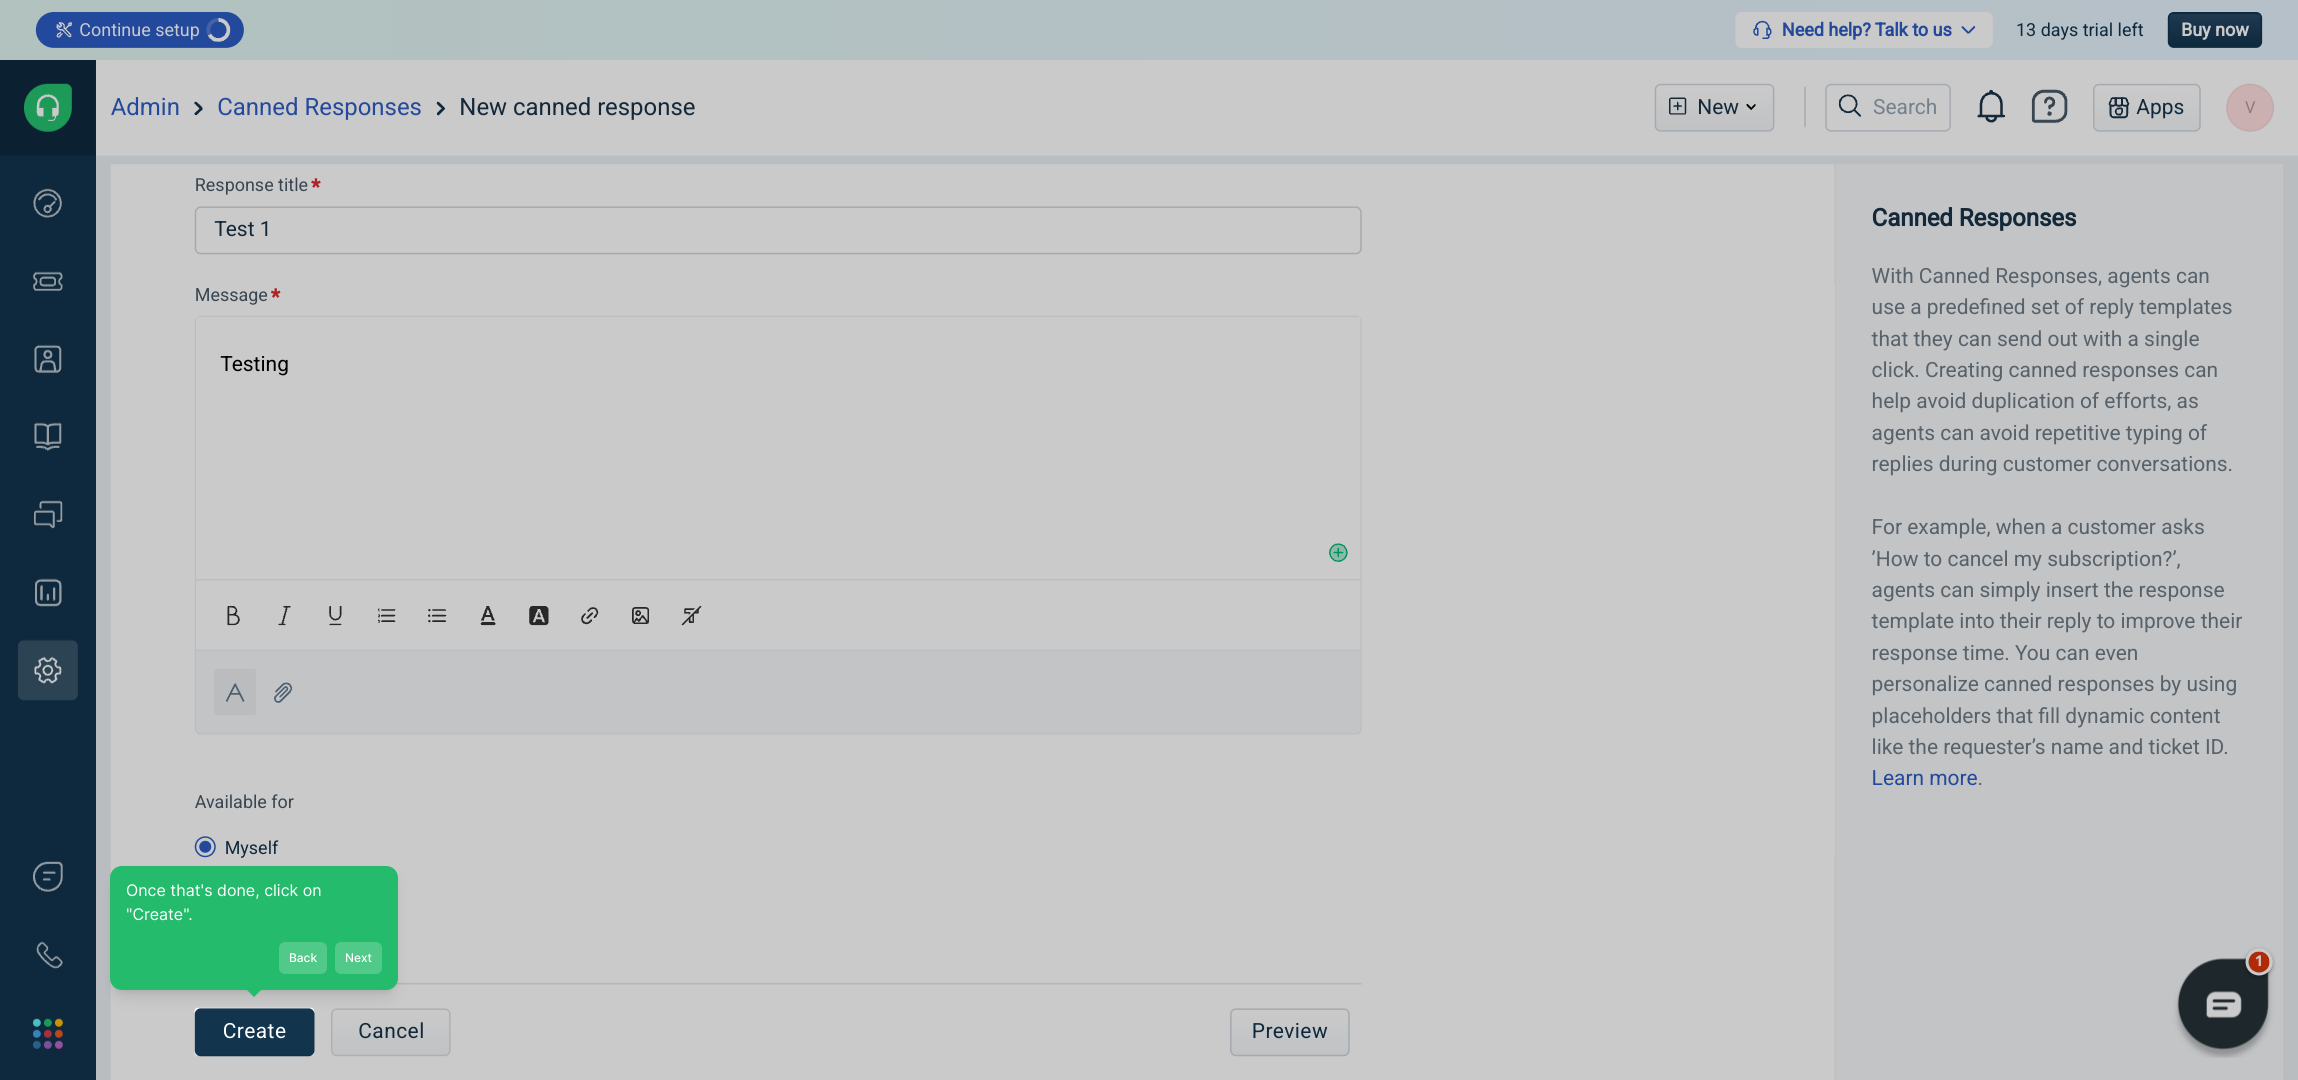The width and height of the screenshot is (2298, 1080).
Task: Open the Admin settings gear in sidebar
Action: pyautogui.click(x=48, y=670)
